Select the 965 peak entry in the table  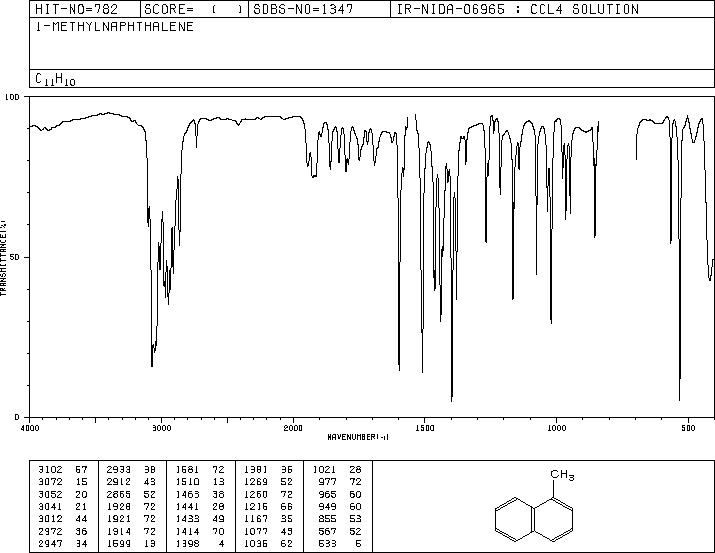coord(340,495)
